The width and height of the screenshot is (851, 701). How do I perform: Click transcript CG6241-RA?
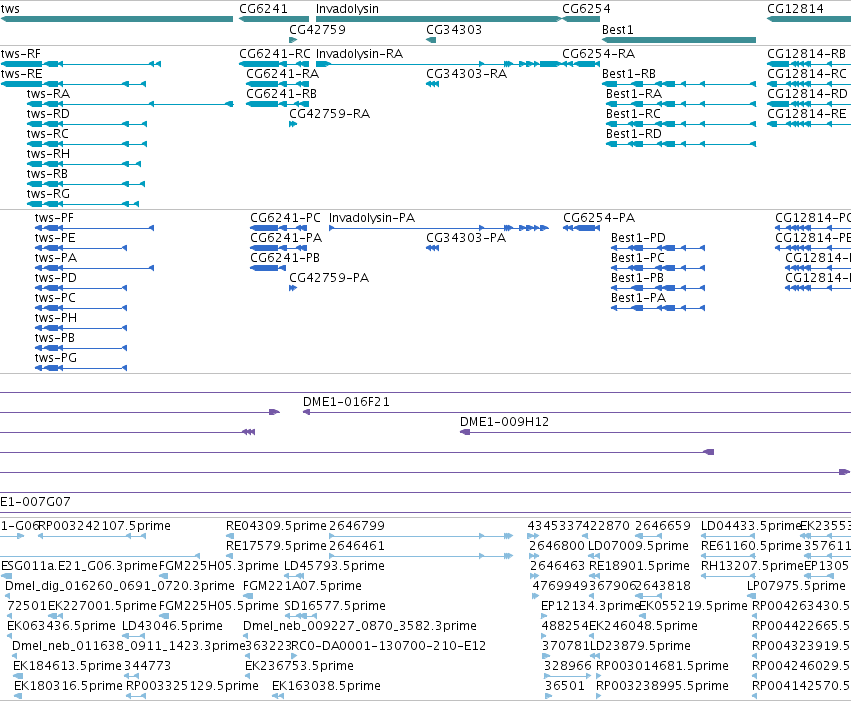pyautogui.click(x=282, y=74)
